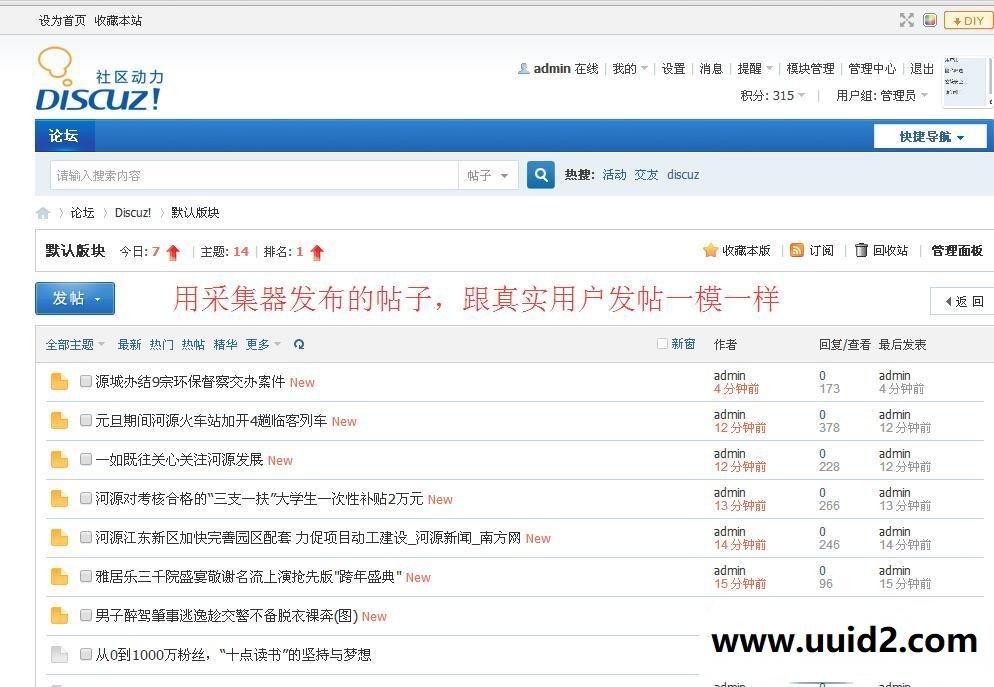Click the 退出 logout link

coord(921,68)
